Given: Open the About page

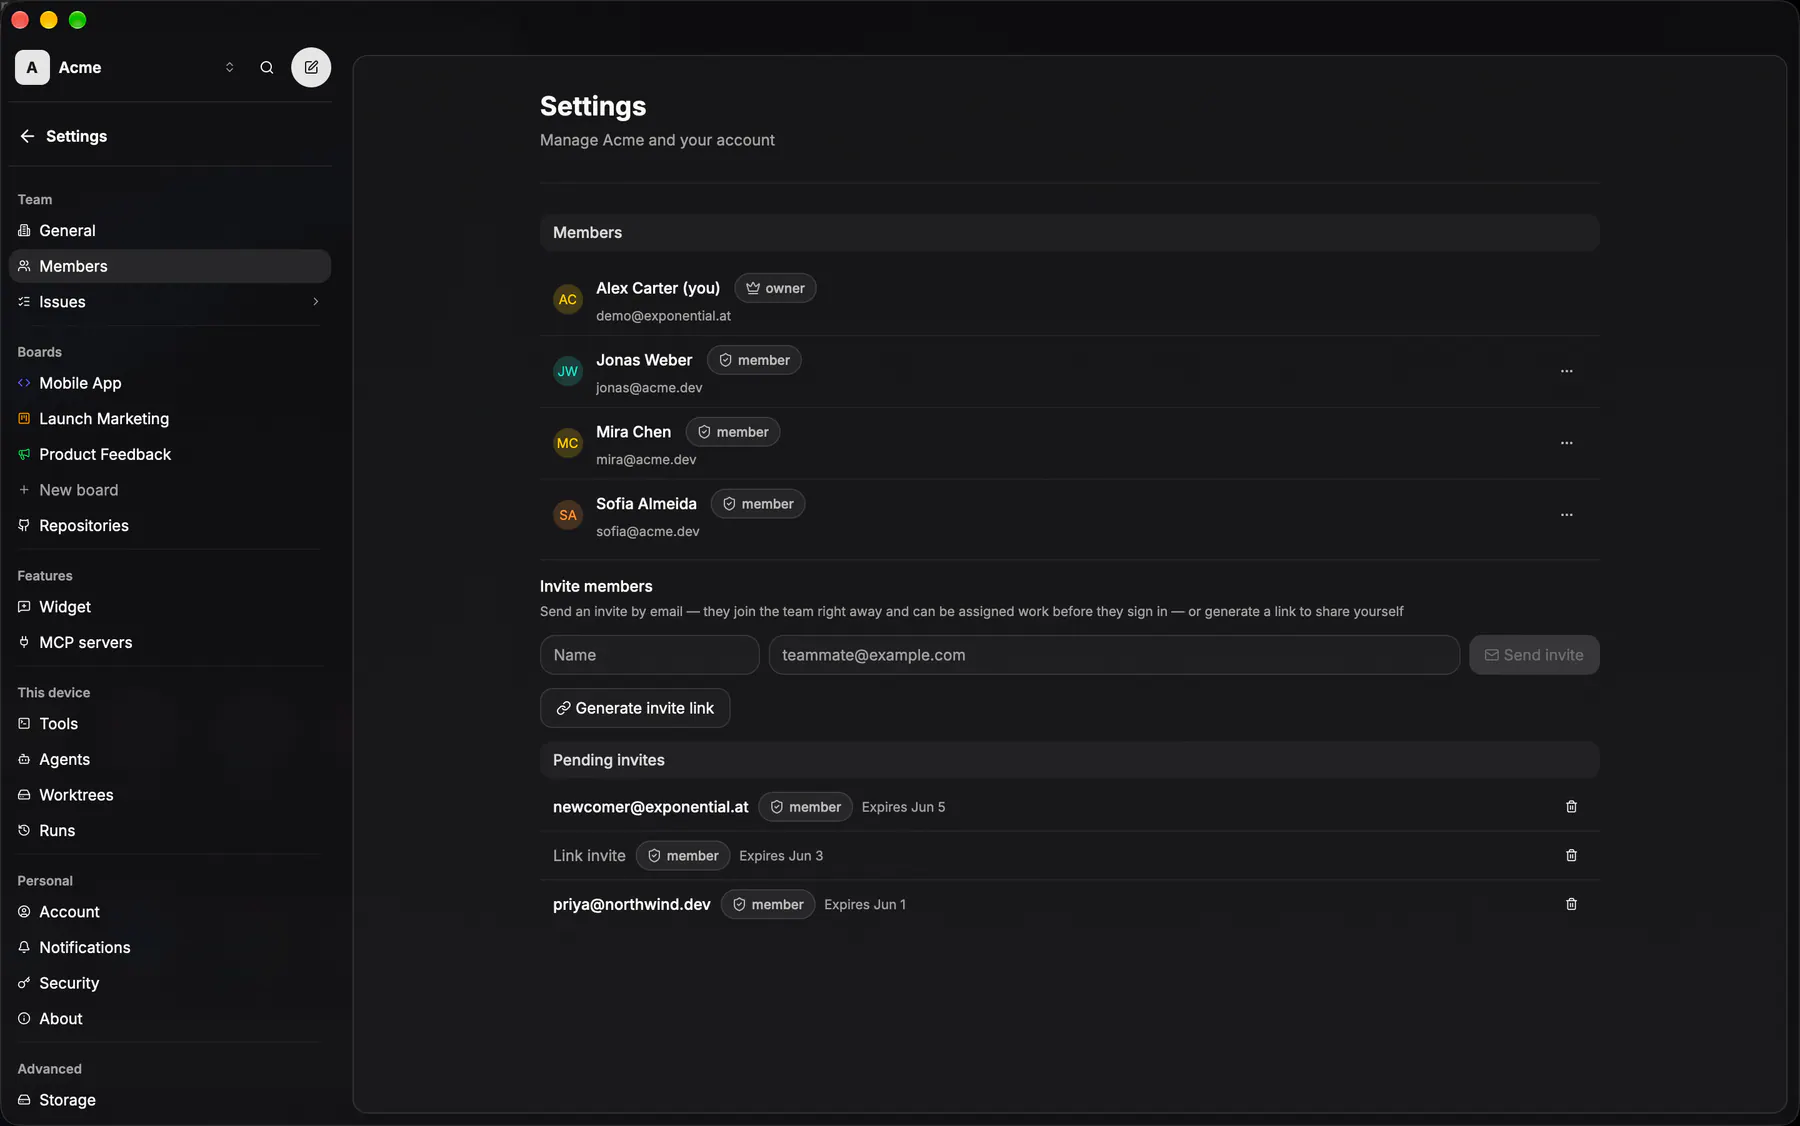Looking at the screenshot, I should pyautogui.click(x=170, y=1019).
